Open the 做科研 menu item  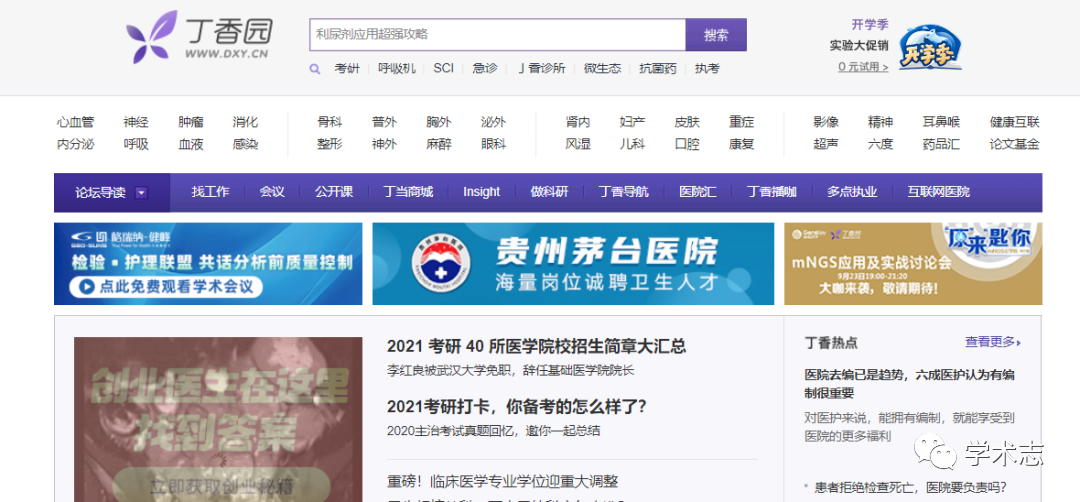[550, 192]
